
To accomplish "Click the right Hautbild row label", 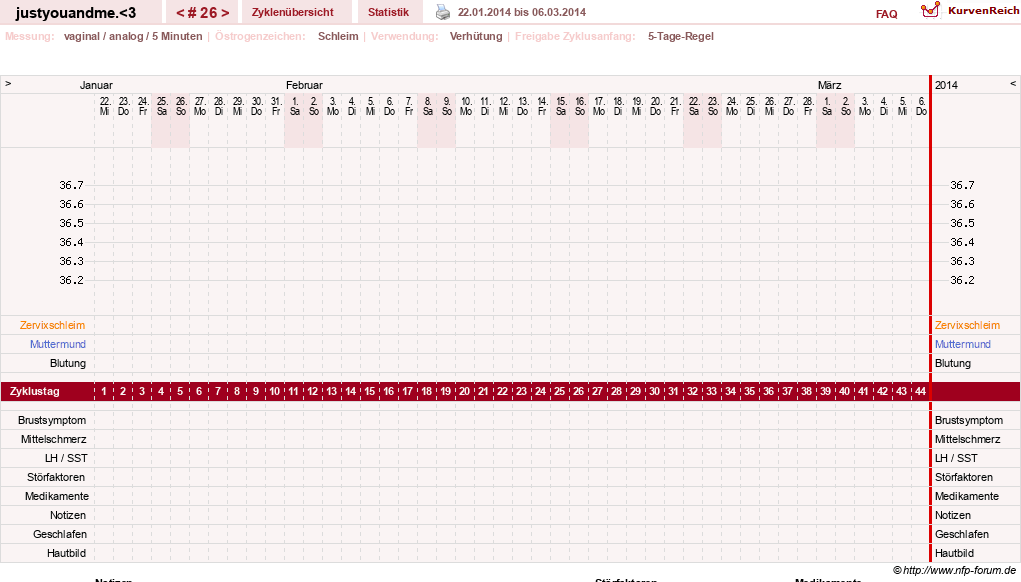I will (x=955, y=553).
